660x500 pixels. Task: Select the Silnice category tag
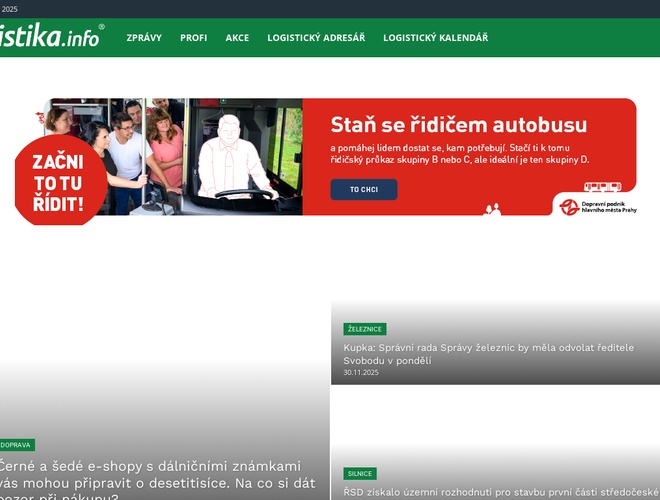coord(360,473)
